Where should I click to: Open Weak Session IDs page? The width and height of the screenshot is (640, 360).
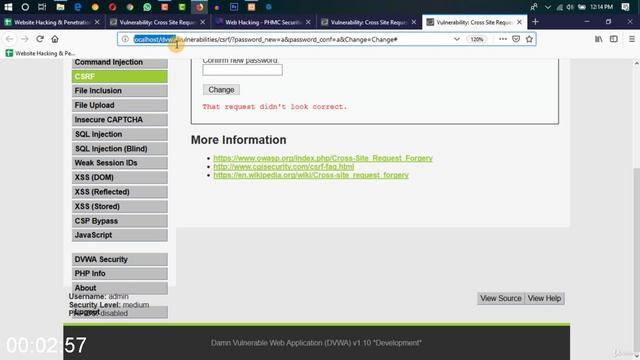(120, 163)
